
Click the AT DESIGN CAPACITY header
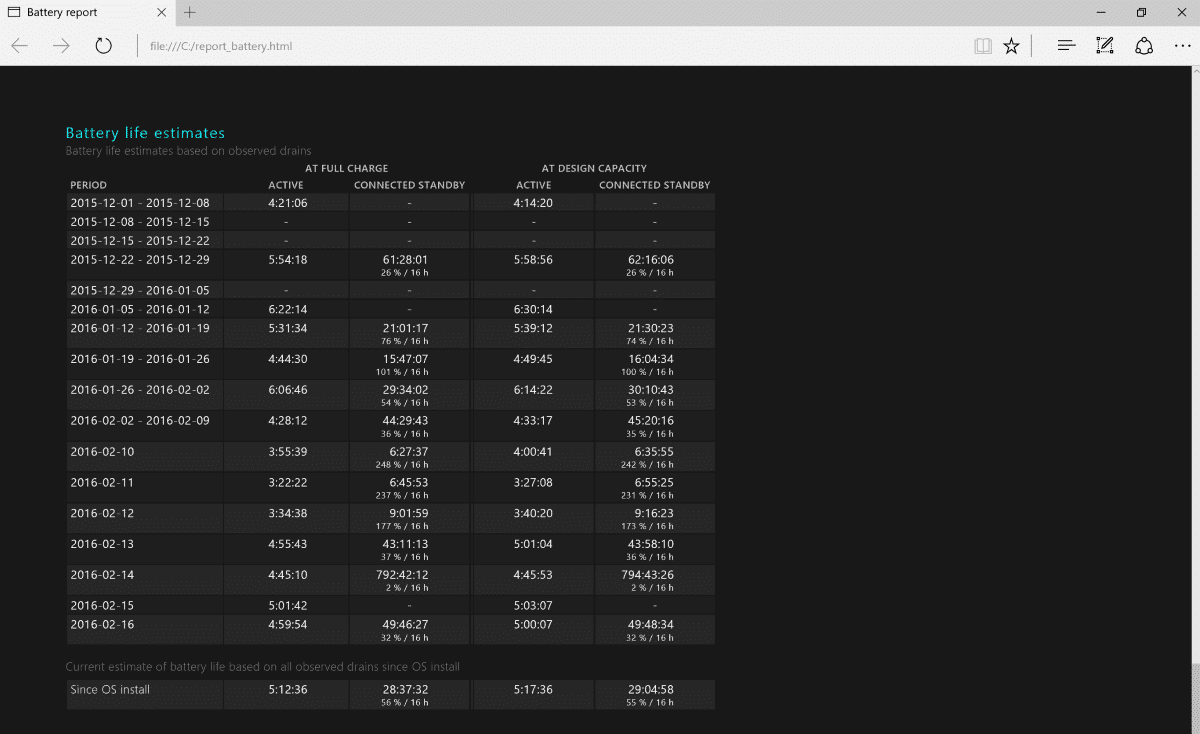click(x=594, y=168)
